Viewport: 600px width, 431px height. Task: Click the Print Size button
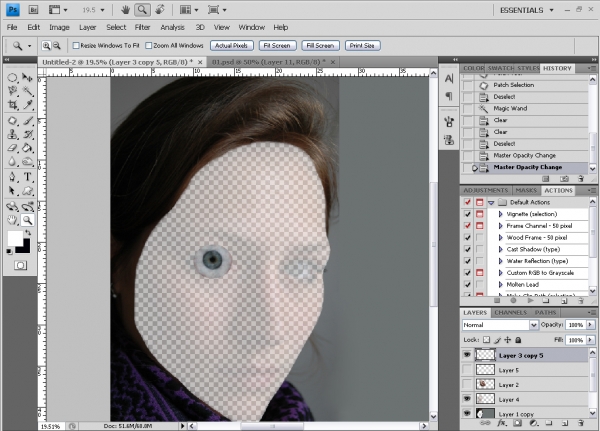coord(362,46)
